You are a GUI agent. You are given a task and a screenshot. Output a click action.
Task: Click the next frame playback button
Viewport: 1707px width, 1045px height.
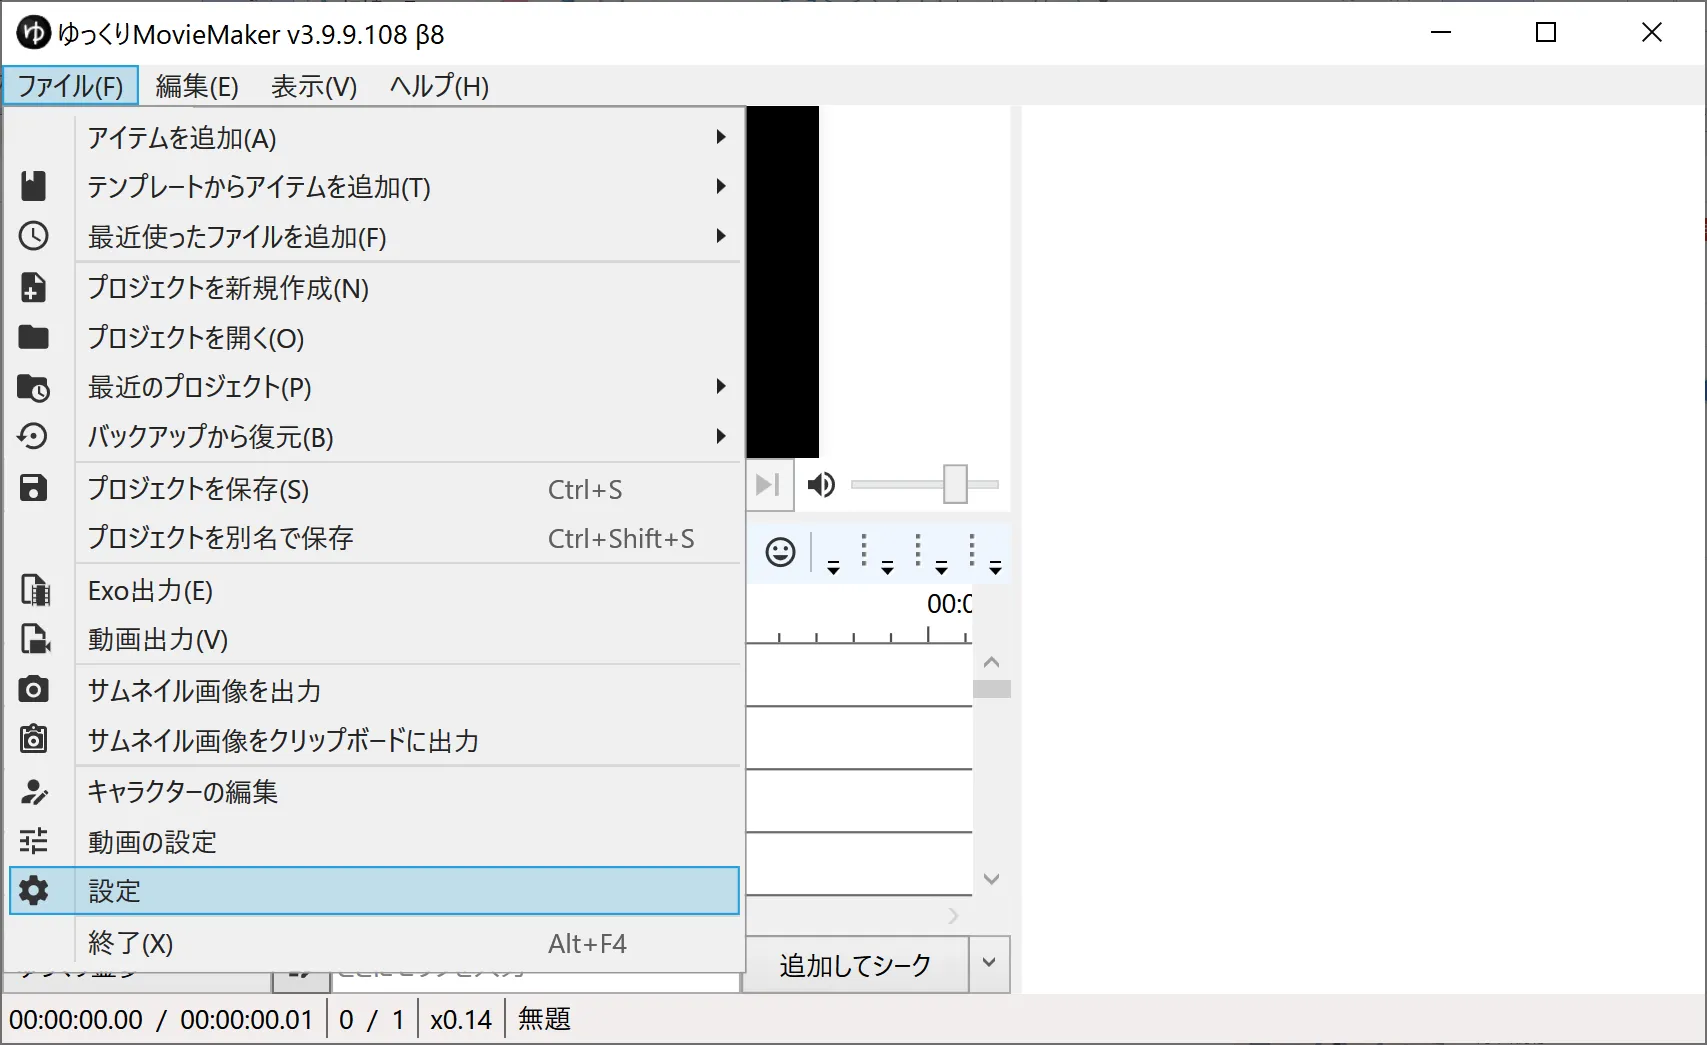[768, 485]
